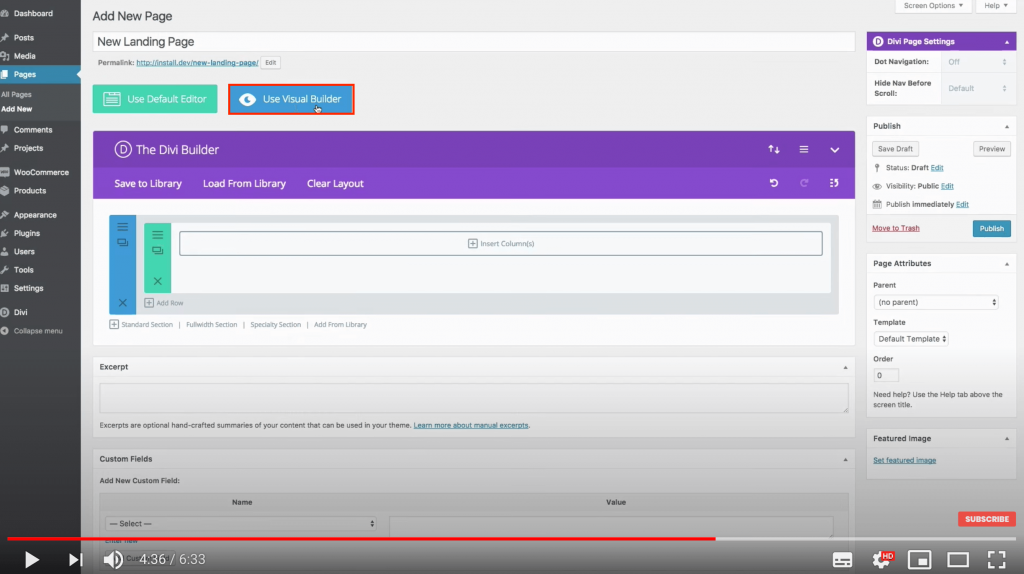The width and height of the screenshot is (1024, 574).
Task: Open WooCommerce menu
Action: click(40, 172)
